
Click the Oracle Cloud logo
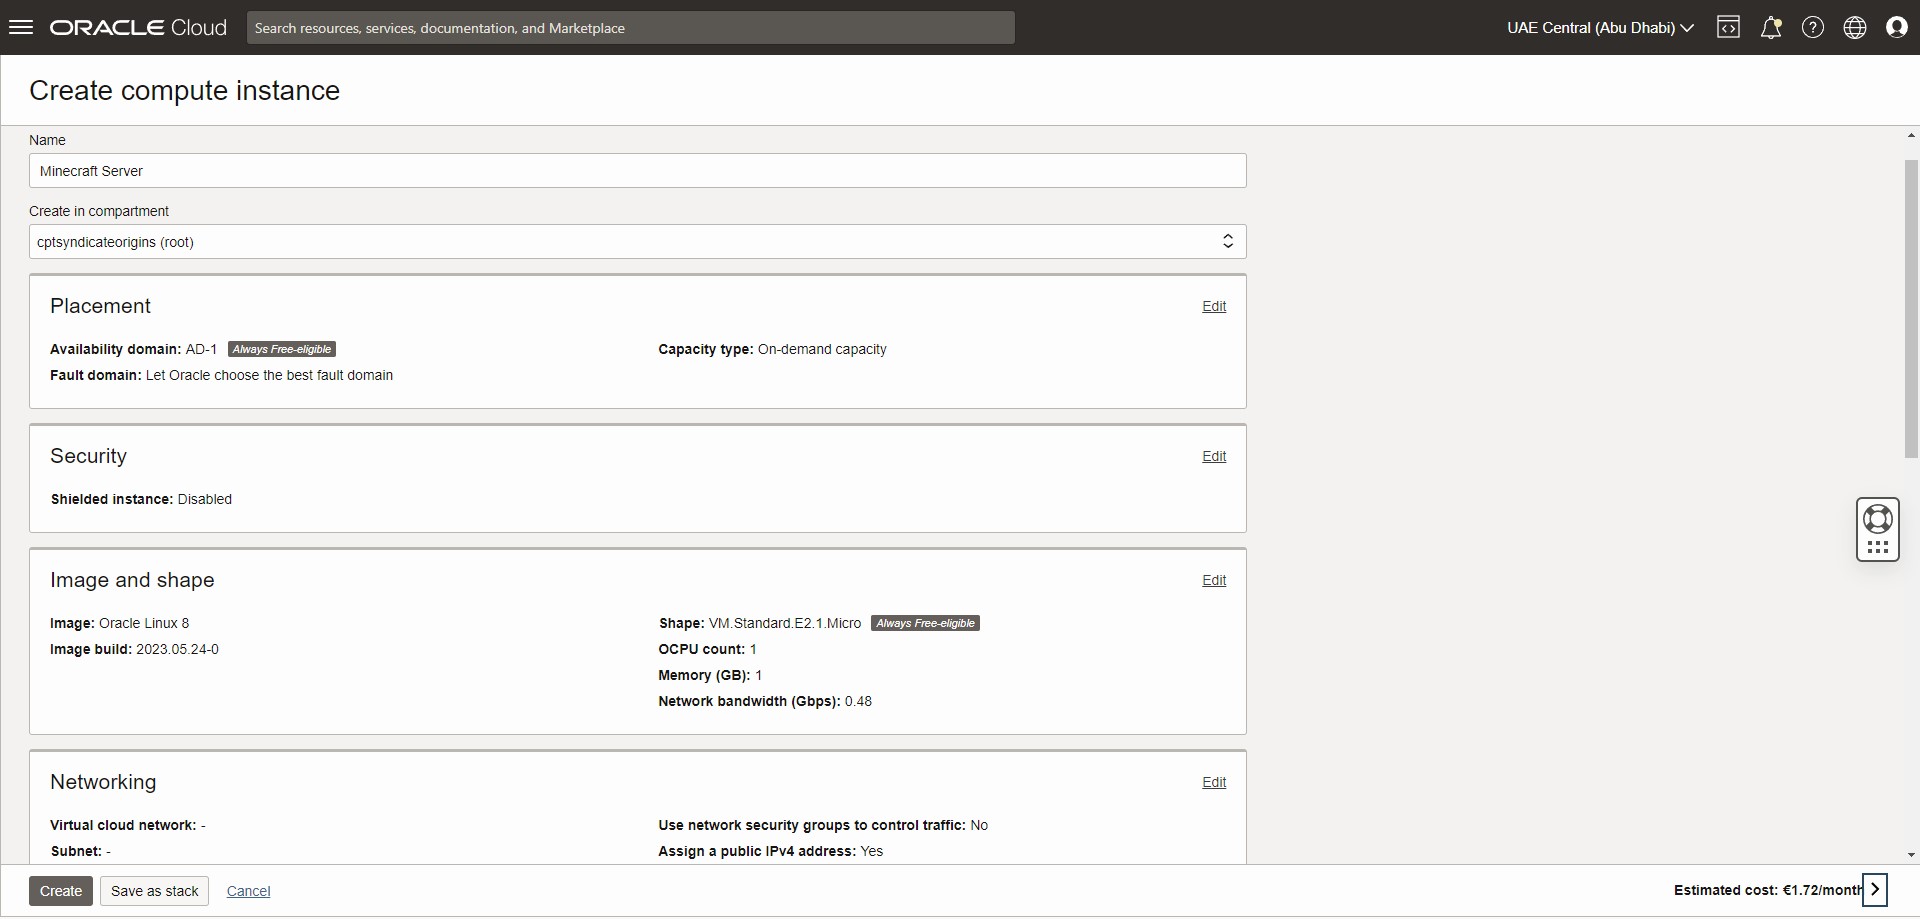point(136,27)
